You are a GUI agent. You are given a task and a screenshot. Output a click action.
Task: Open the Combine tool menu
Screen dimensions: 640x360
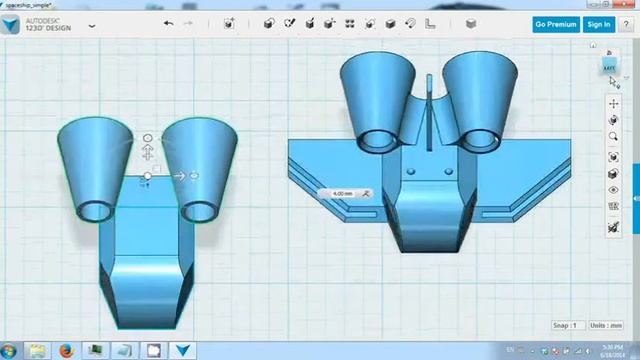[x=390, y=24]
